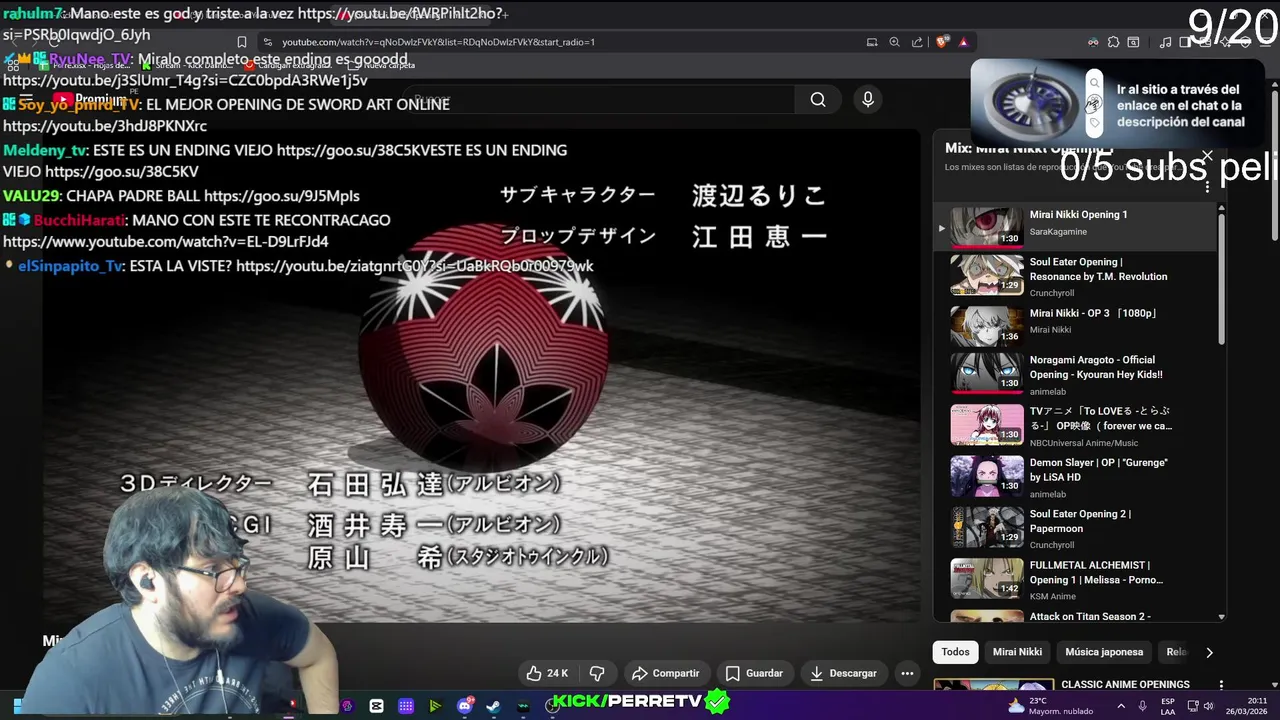Play FULLMETAL ALCHEMIST Opening 1 Melissa
The height and width of the screenshot is (720, 1280).
tap(1075, 579)
